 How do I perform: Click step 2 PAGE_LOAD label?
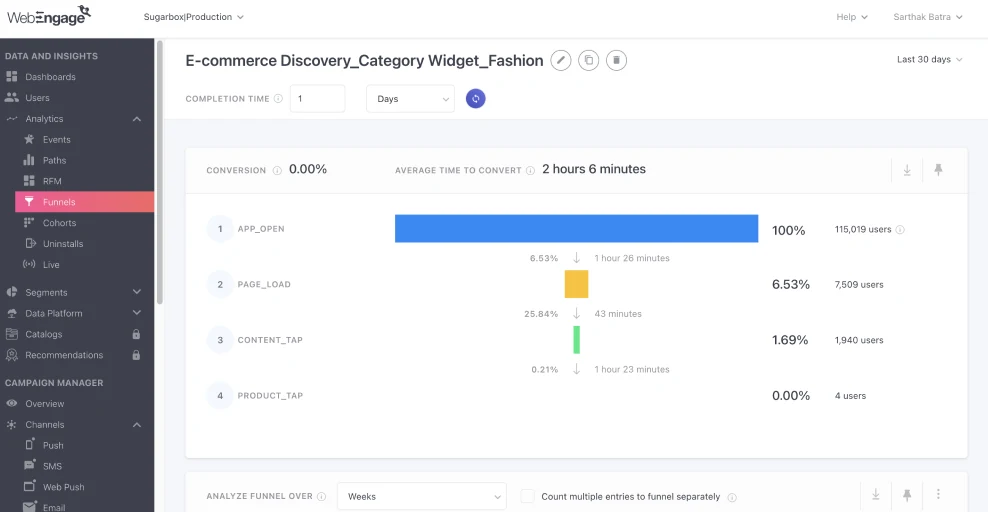tap(264, 285)
